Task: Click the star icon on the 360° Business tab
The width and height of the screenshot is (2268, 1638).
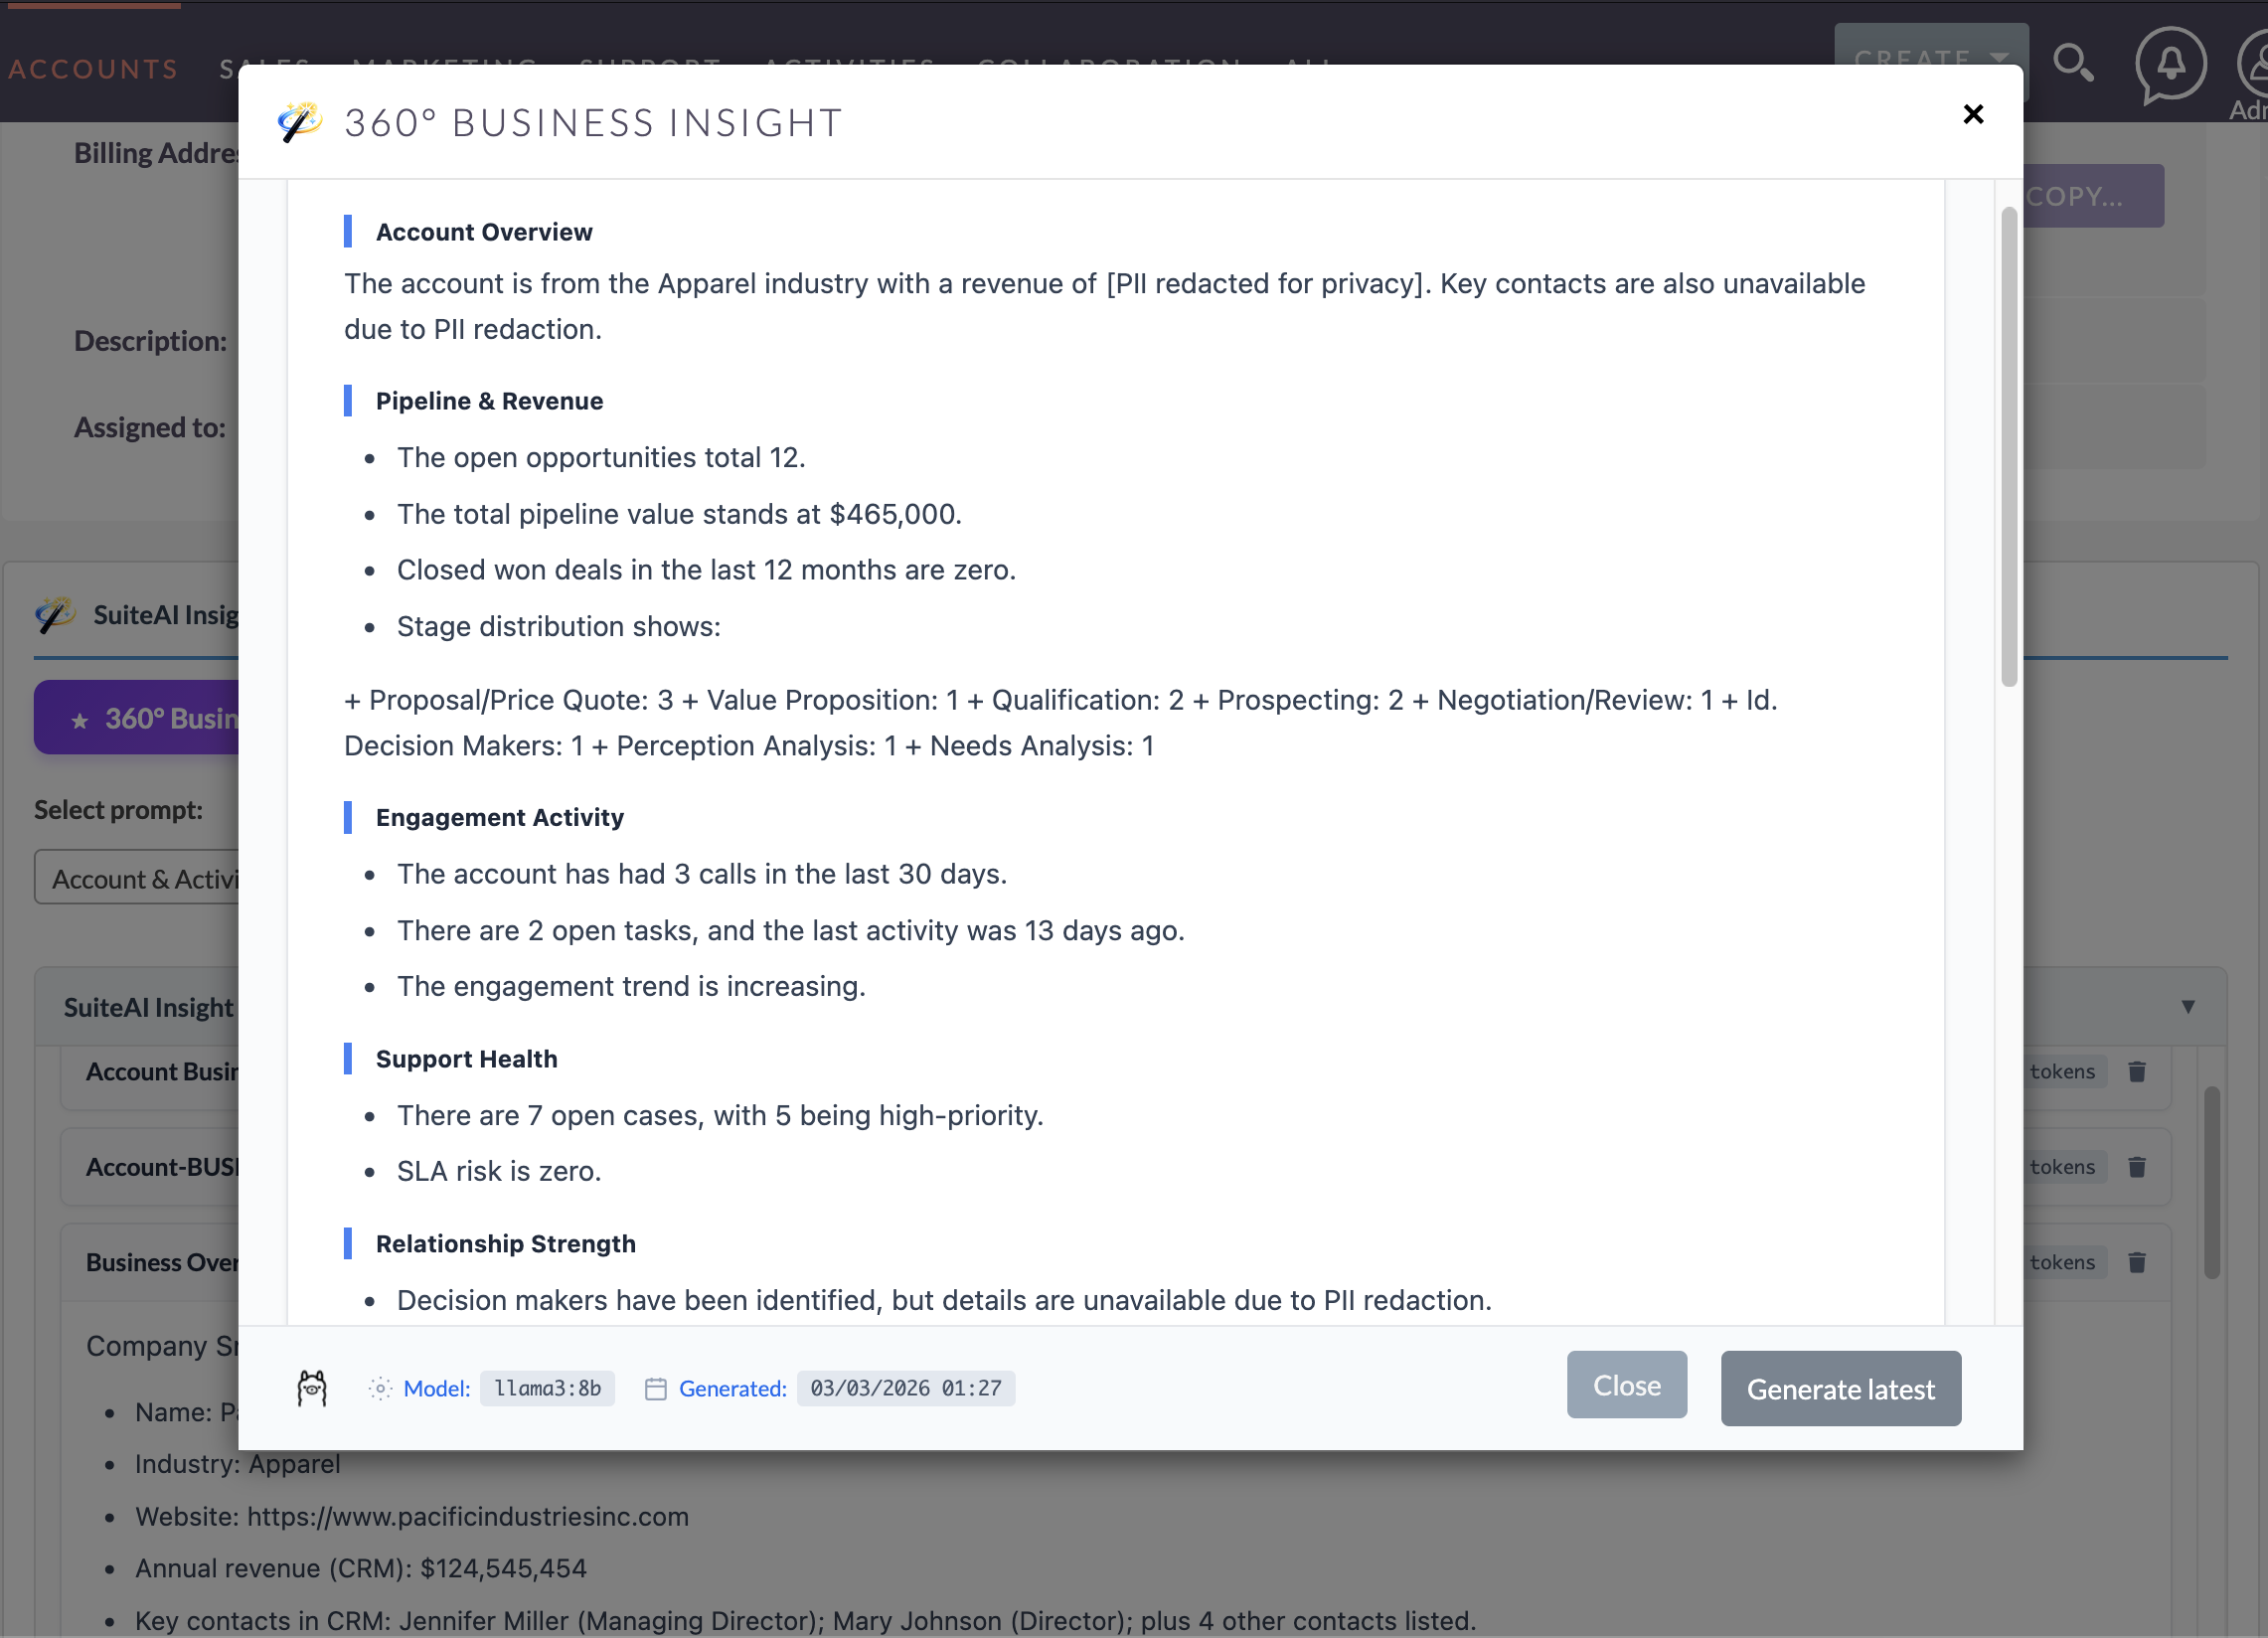Action: [78, 718]
